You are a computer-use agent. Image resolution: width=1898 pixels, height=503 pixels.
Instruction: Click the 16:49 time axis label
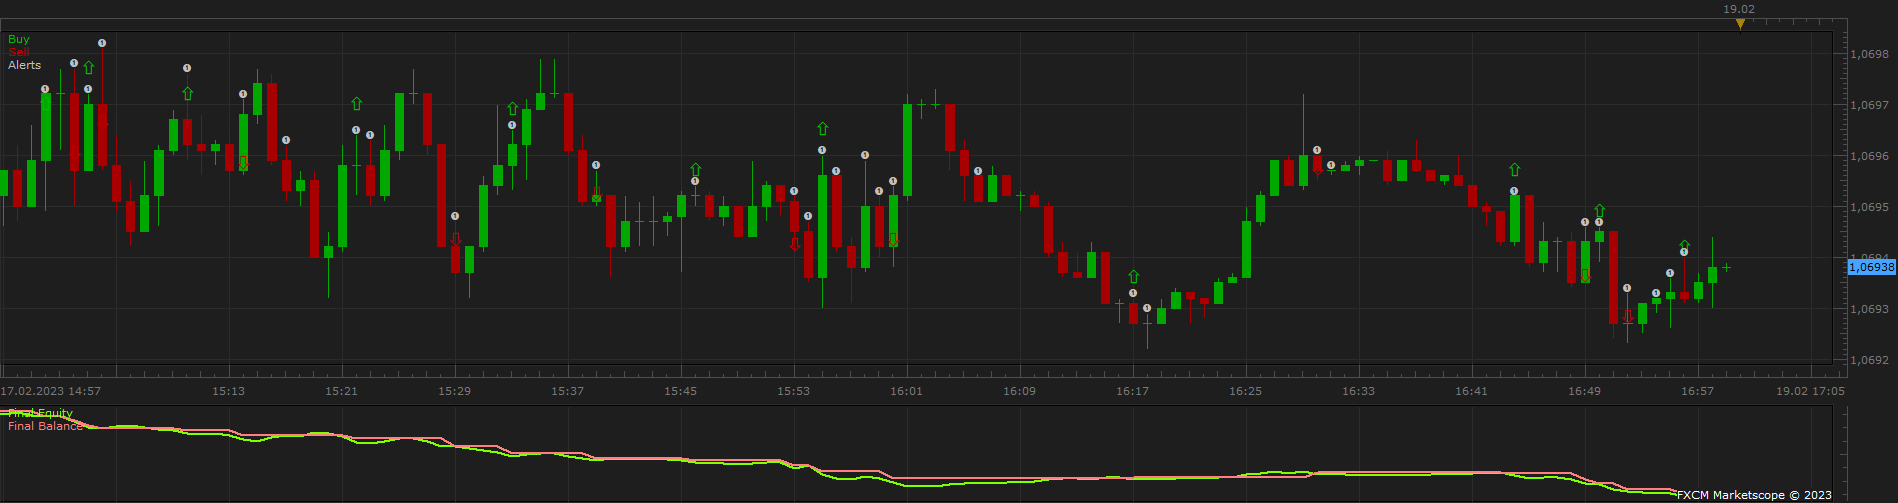1584,391
